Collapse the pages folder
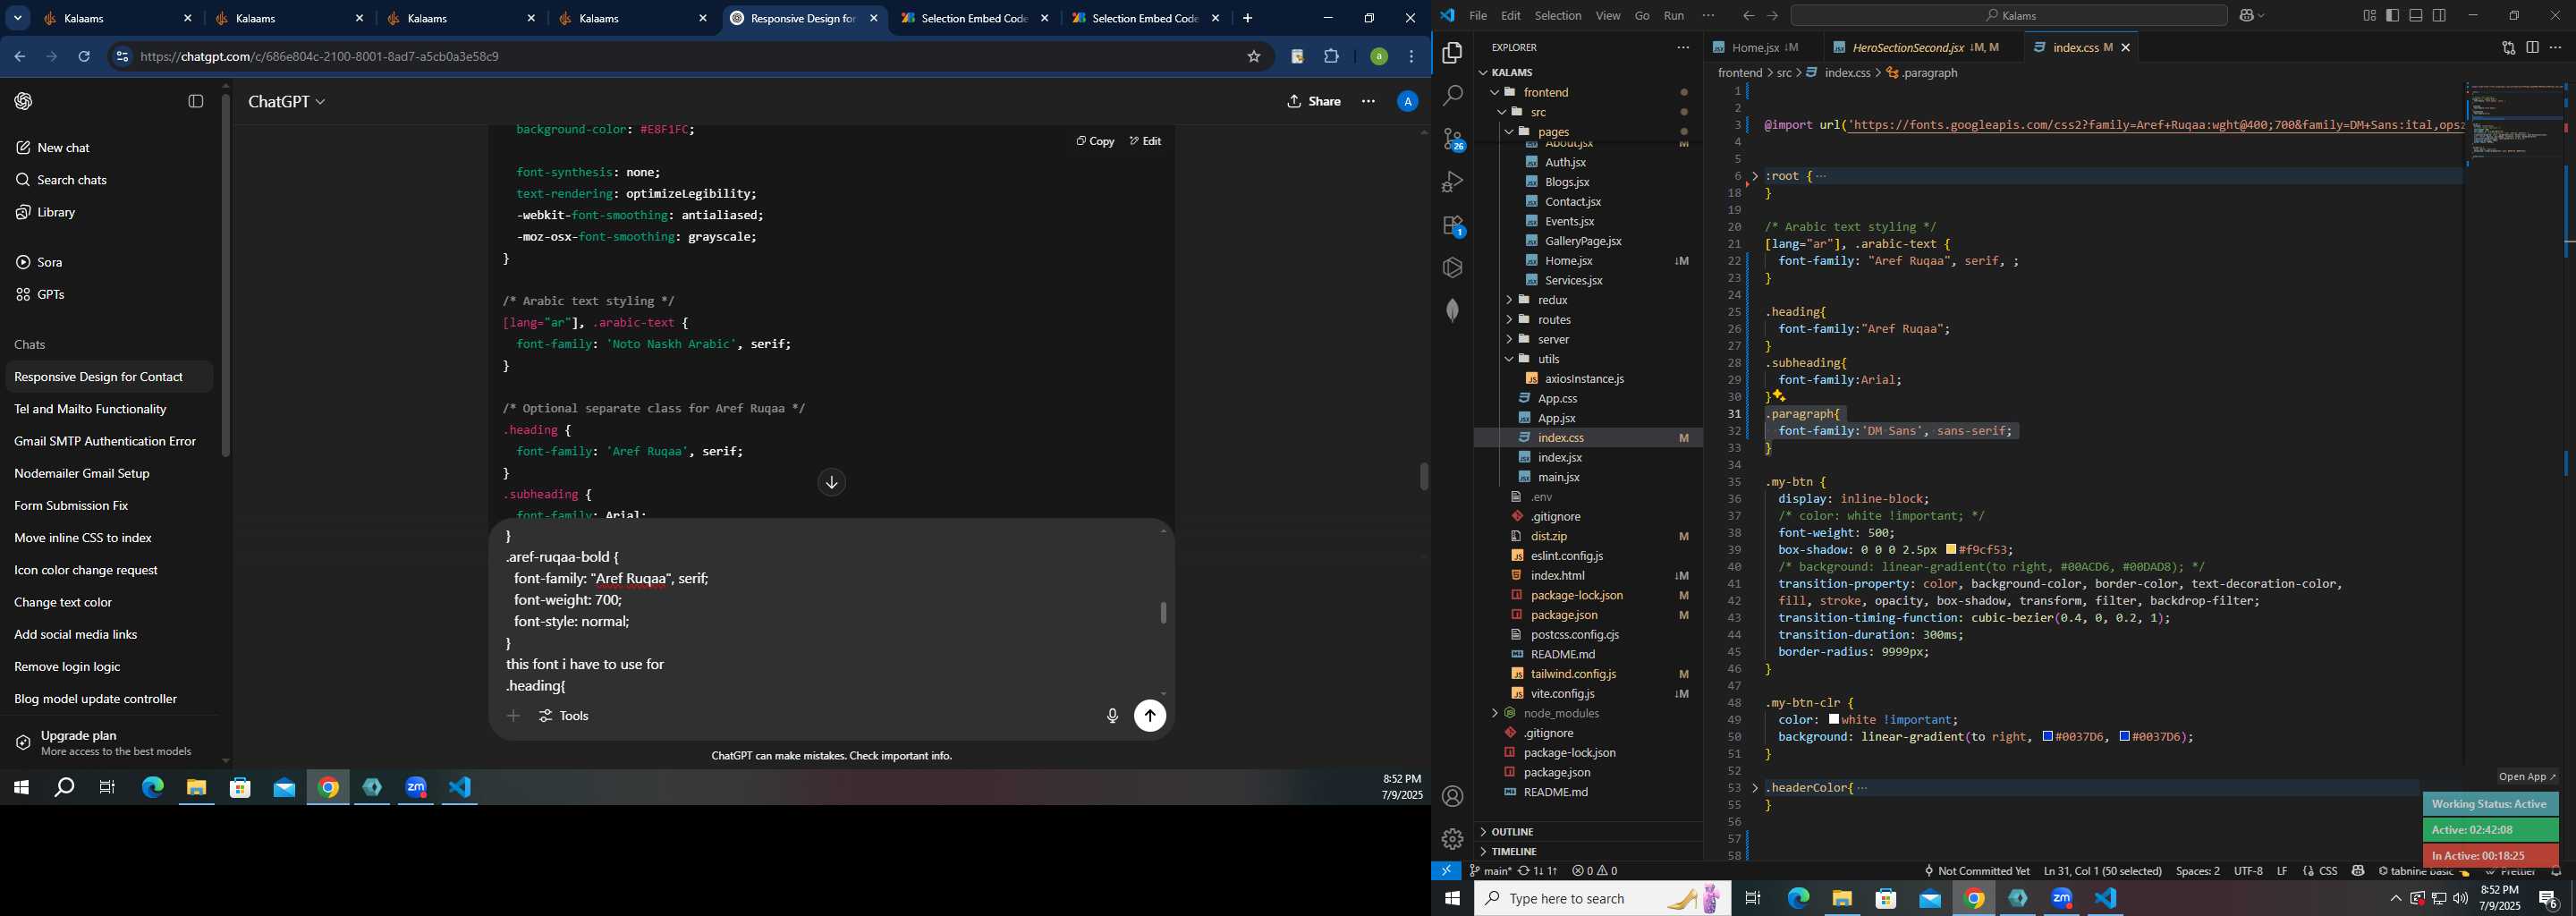The image size is (2576, 916). pos(1509,132)
